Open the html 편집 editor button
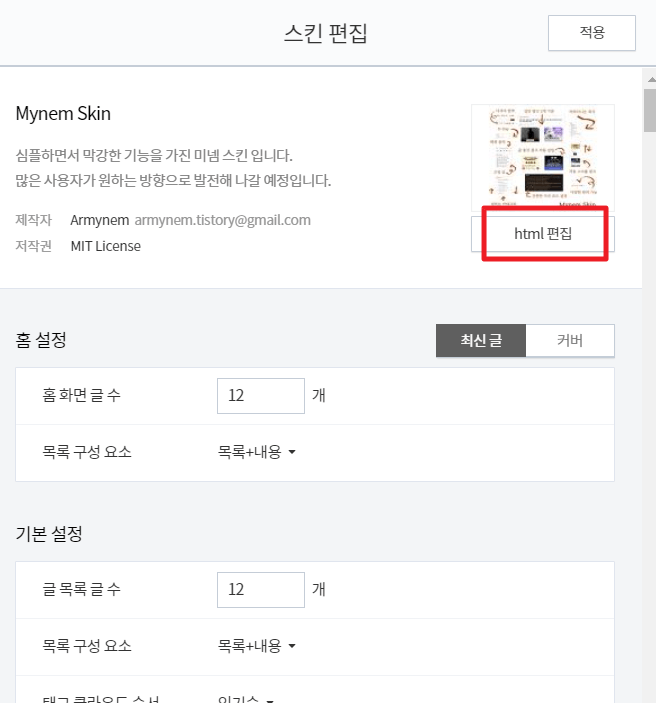The image size is (656, 703). pyautogui.click(x=543, y=234)
